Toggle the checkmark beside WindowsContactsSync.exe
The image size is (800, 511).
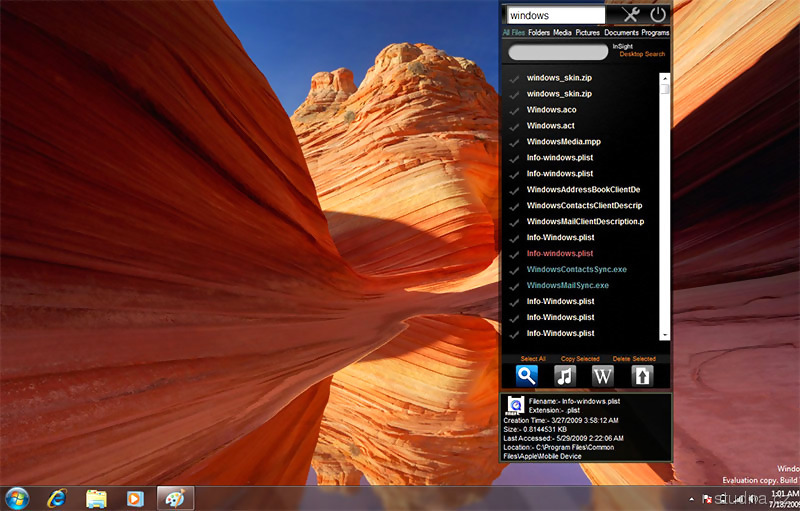click(x=514, y=270)
